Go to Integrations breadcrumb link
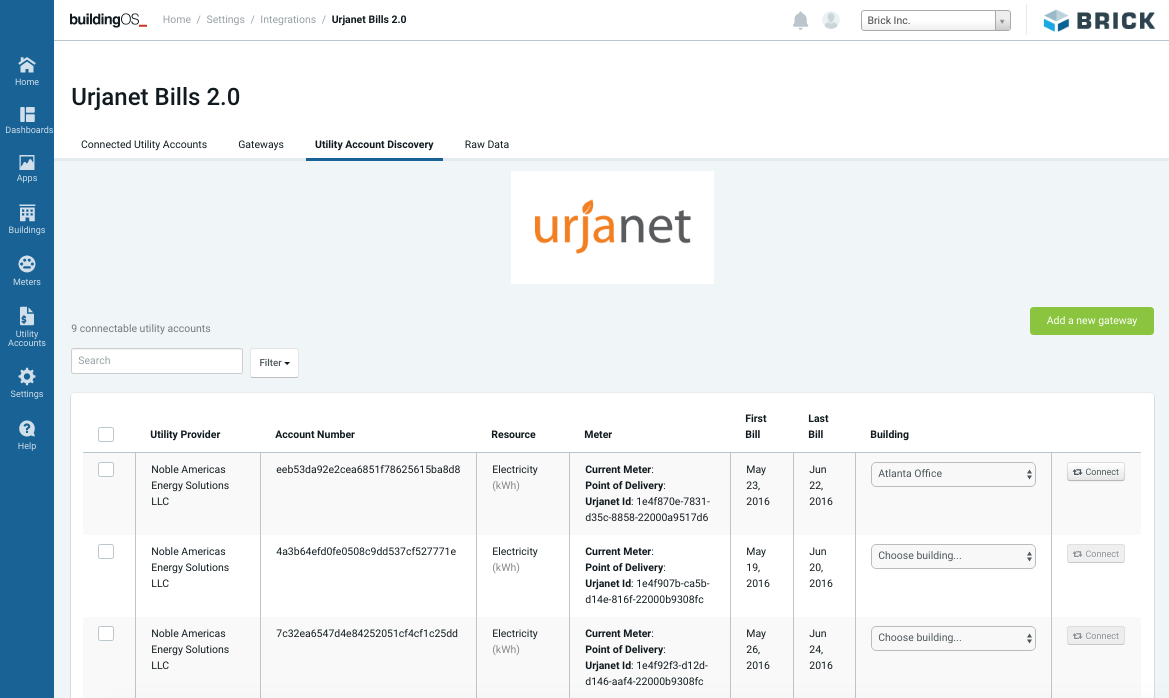Image resolution: width=1169 pixels, height=698 pixels. tap(288, 19)
